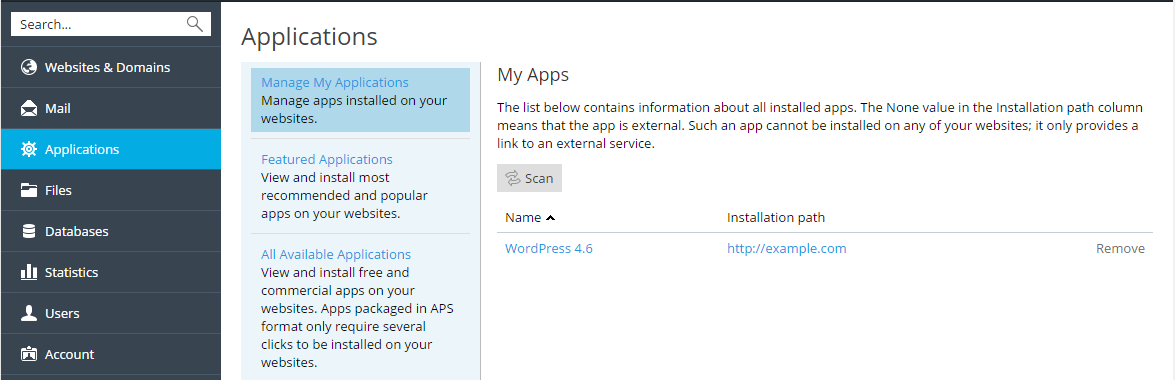The width and height of the screenshot is (1175, 380).
Task: Open the All Available Applications section
Action: [x=336, y=254]
